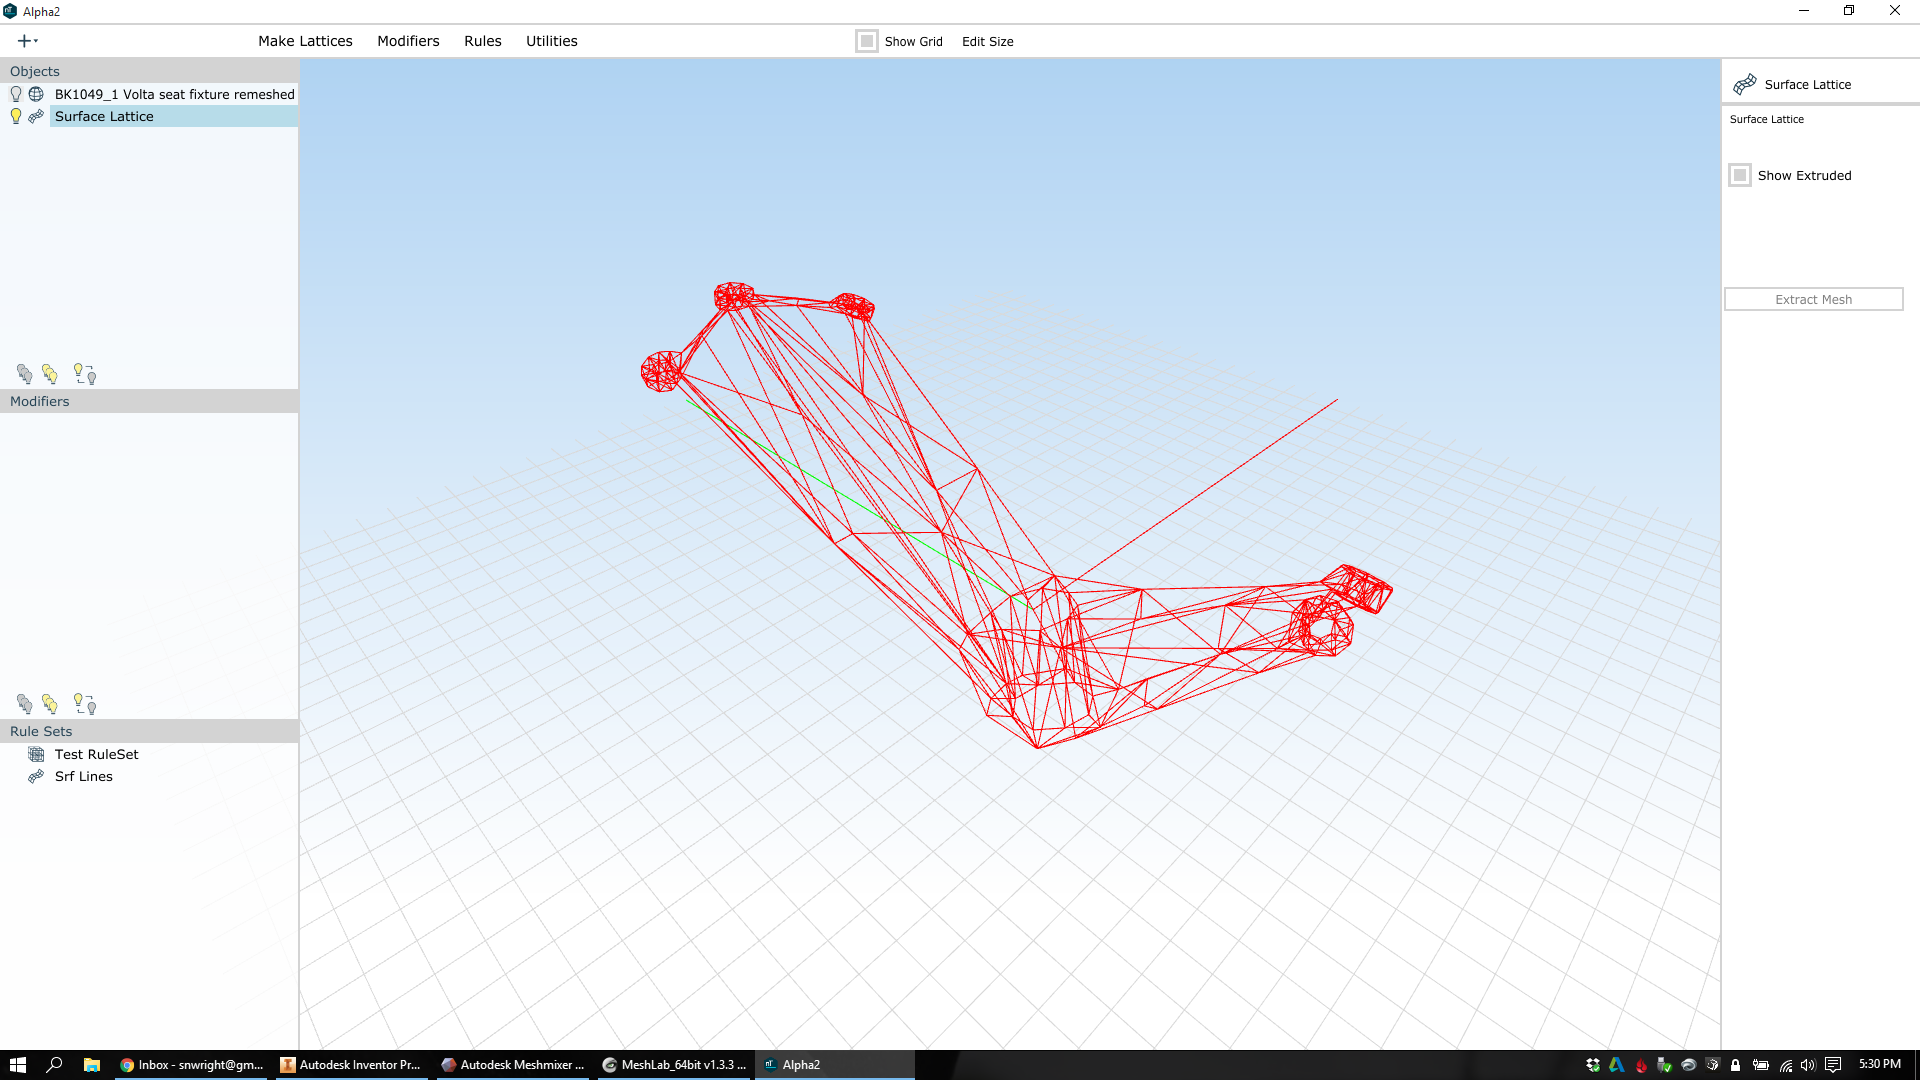Click the Edit Size button

pos(988,41)
